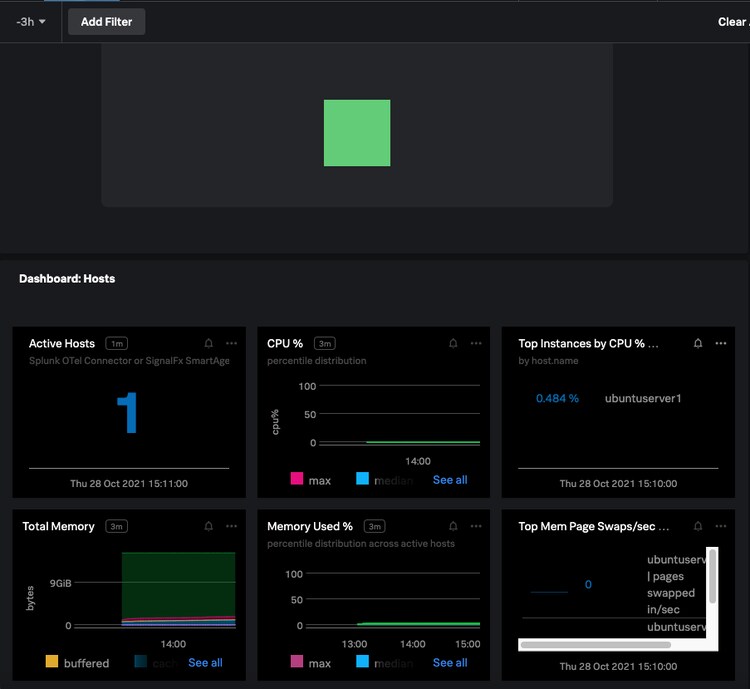Open more actions on Top Mem Page Swaps/sec
750x689 pixels.
coord(721,526)
